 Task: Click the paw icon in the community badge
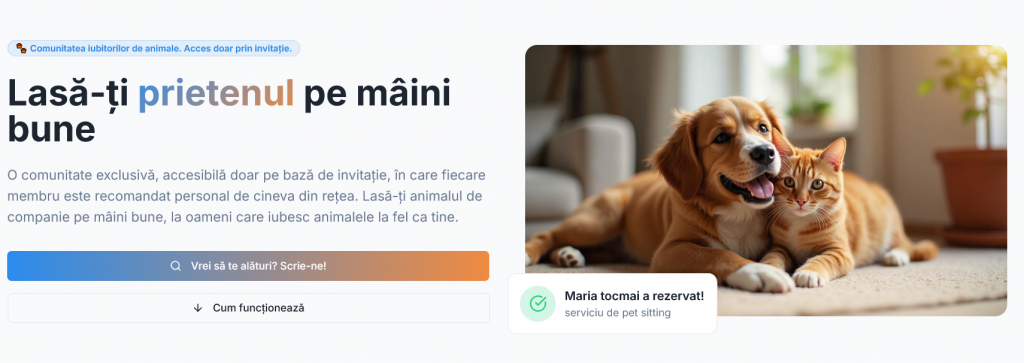coord(21,48)
